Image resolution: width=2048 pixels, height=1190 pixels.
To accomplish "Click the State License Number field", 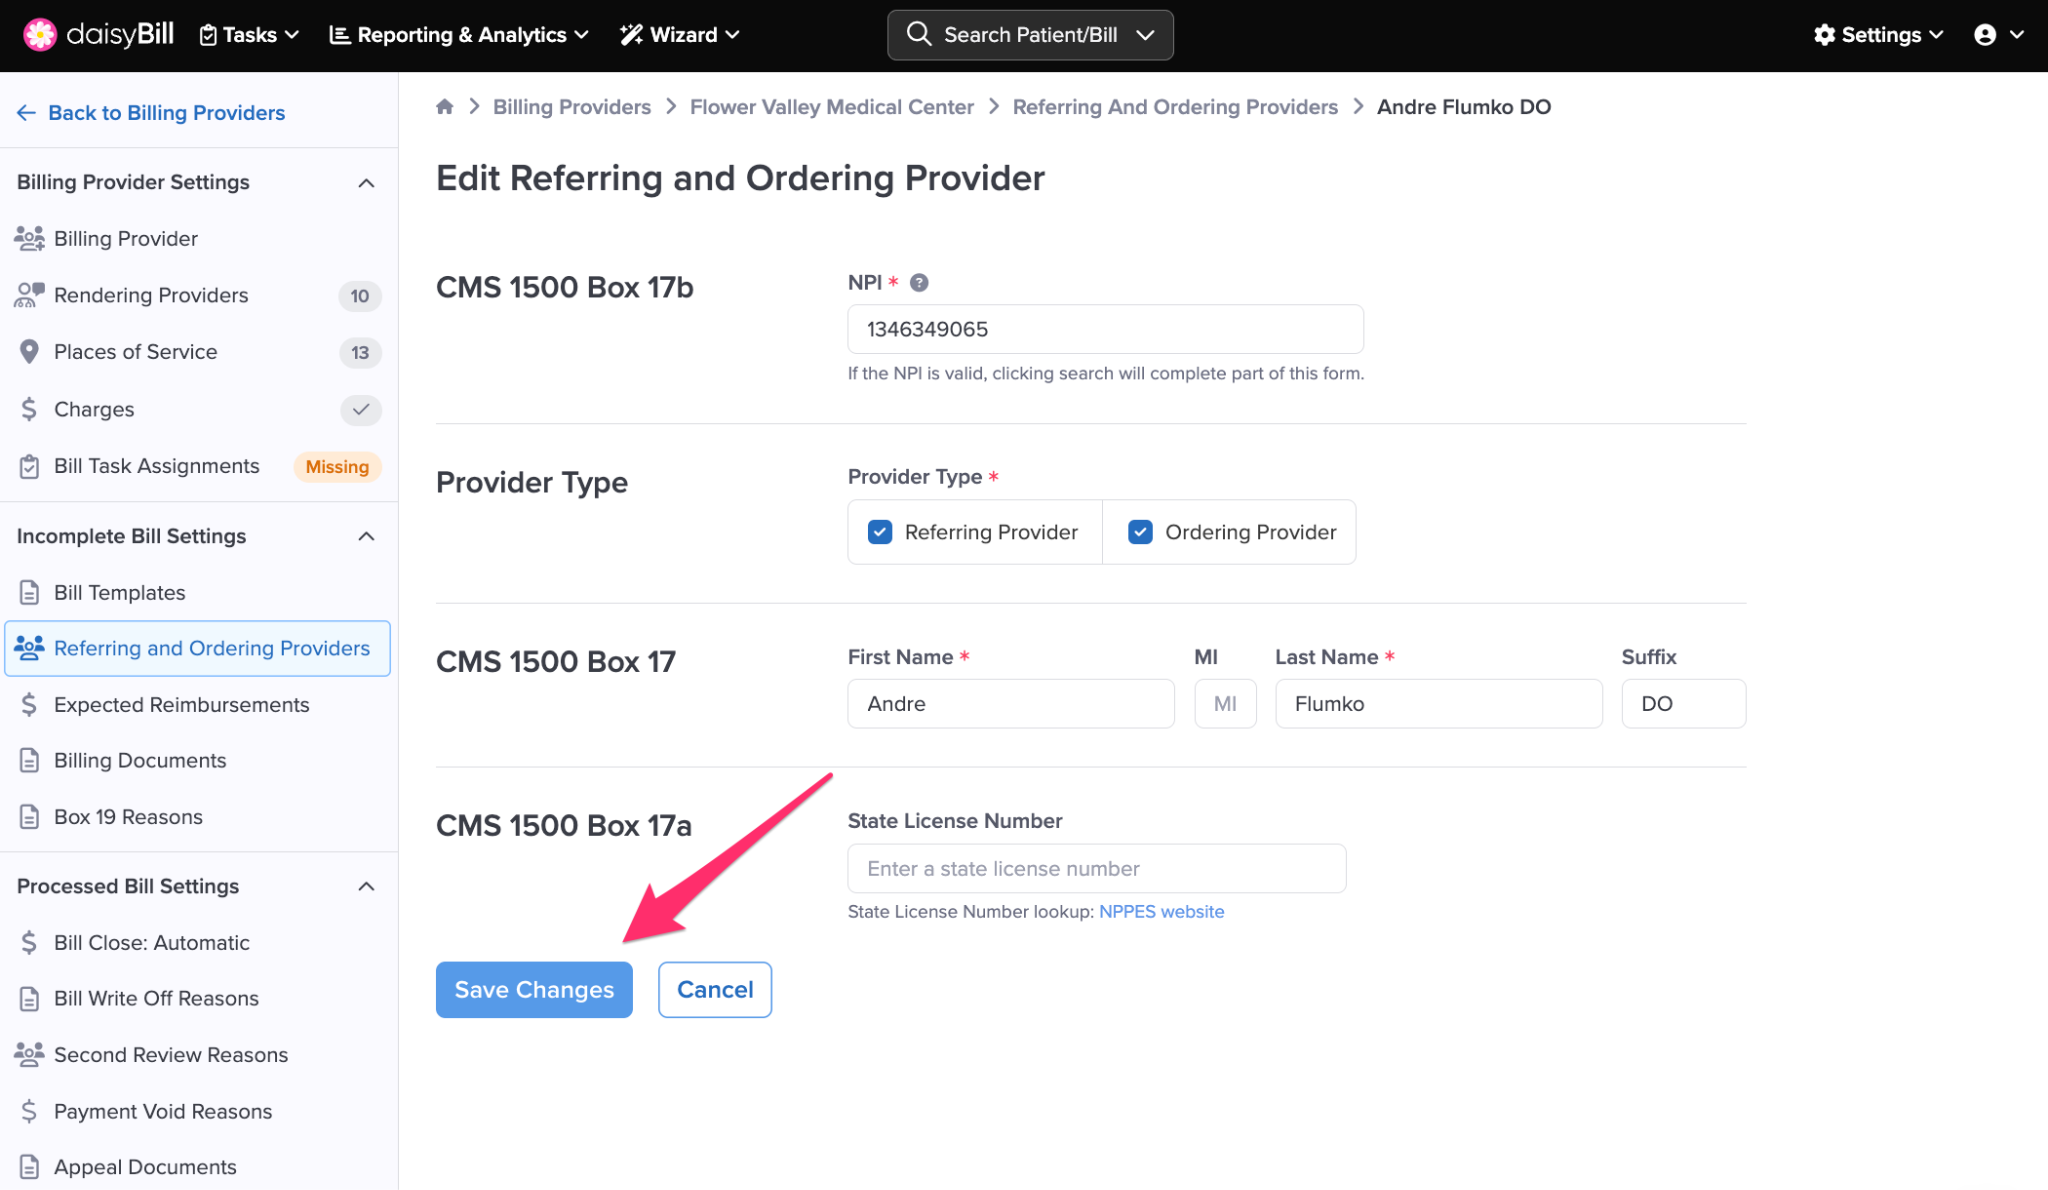I will point(1096,869).
